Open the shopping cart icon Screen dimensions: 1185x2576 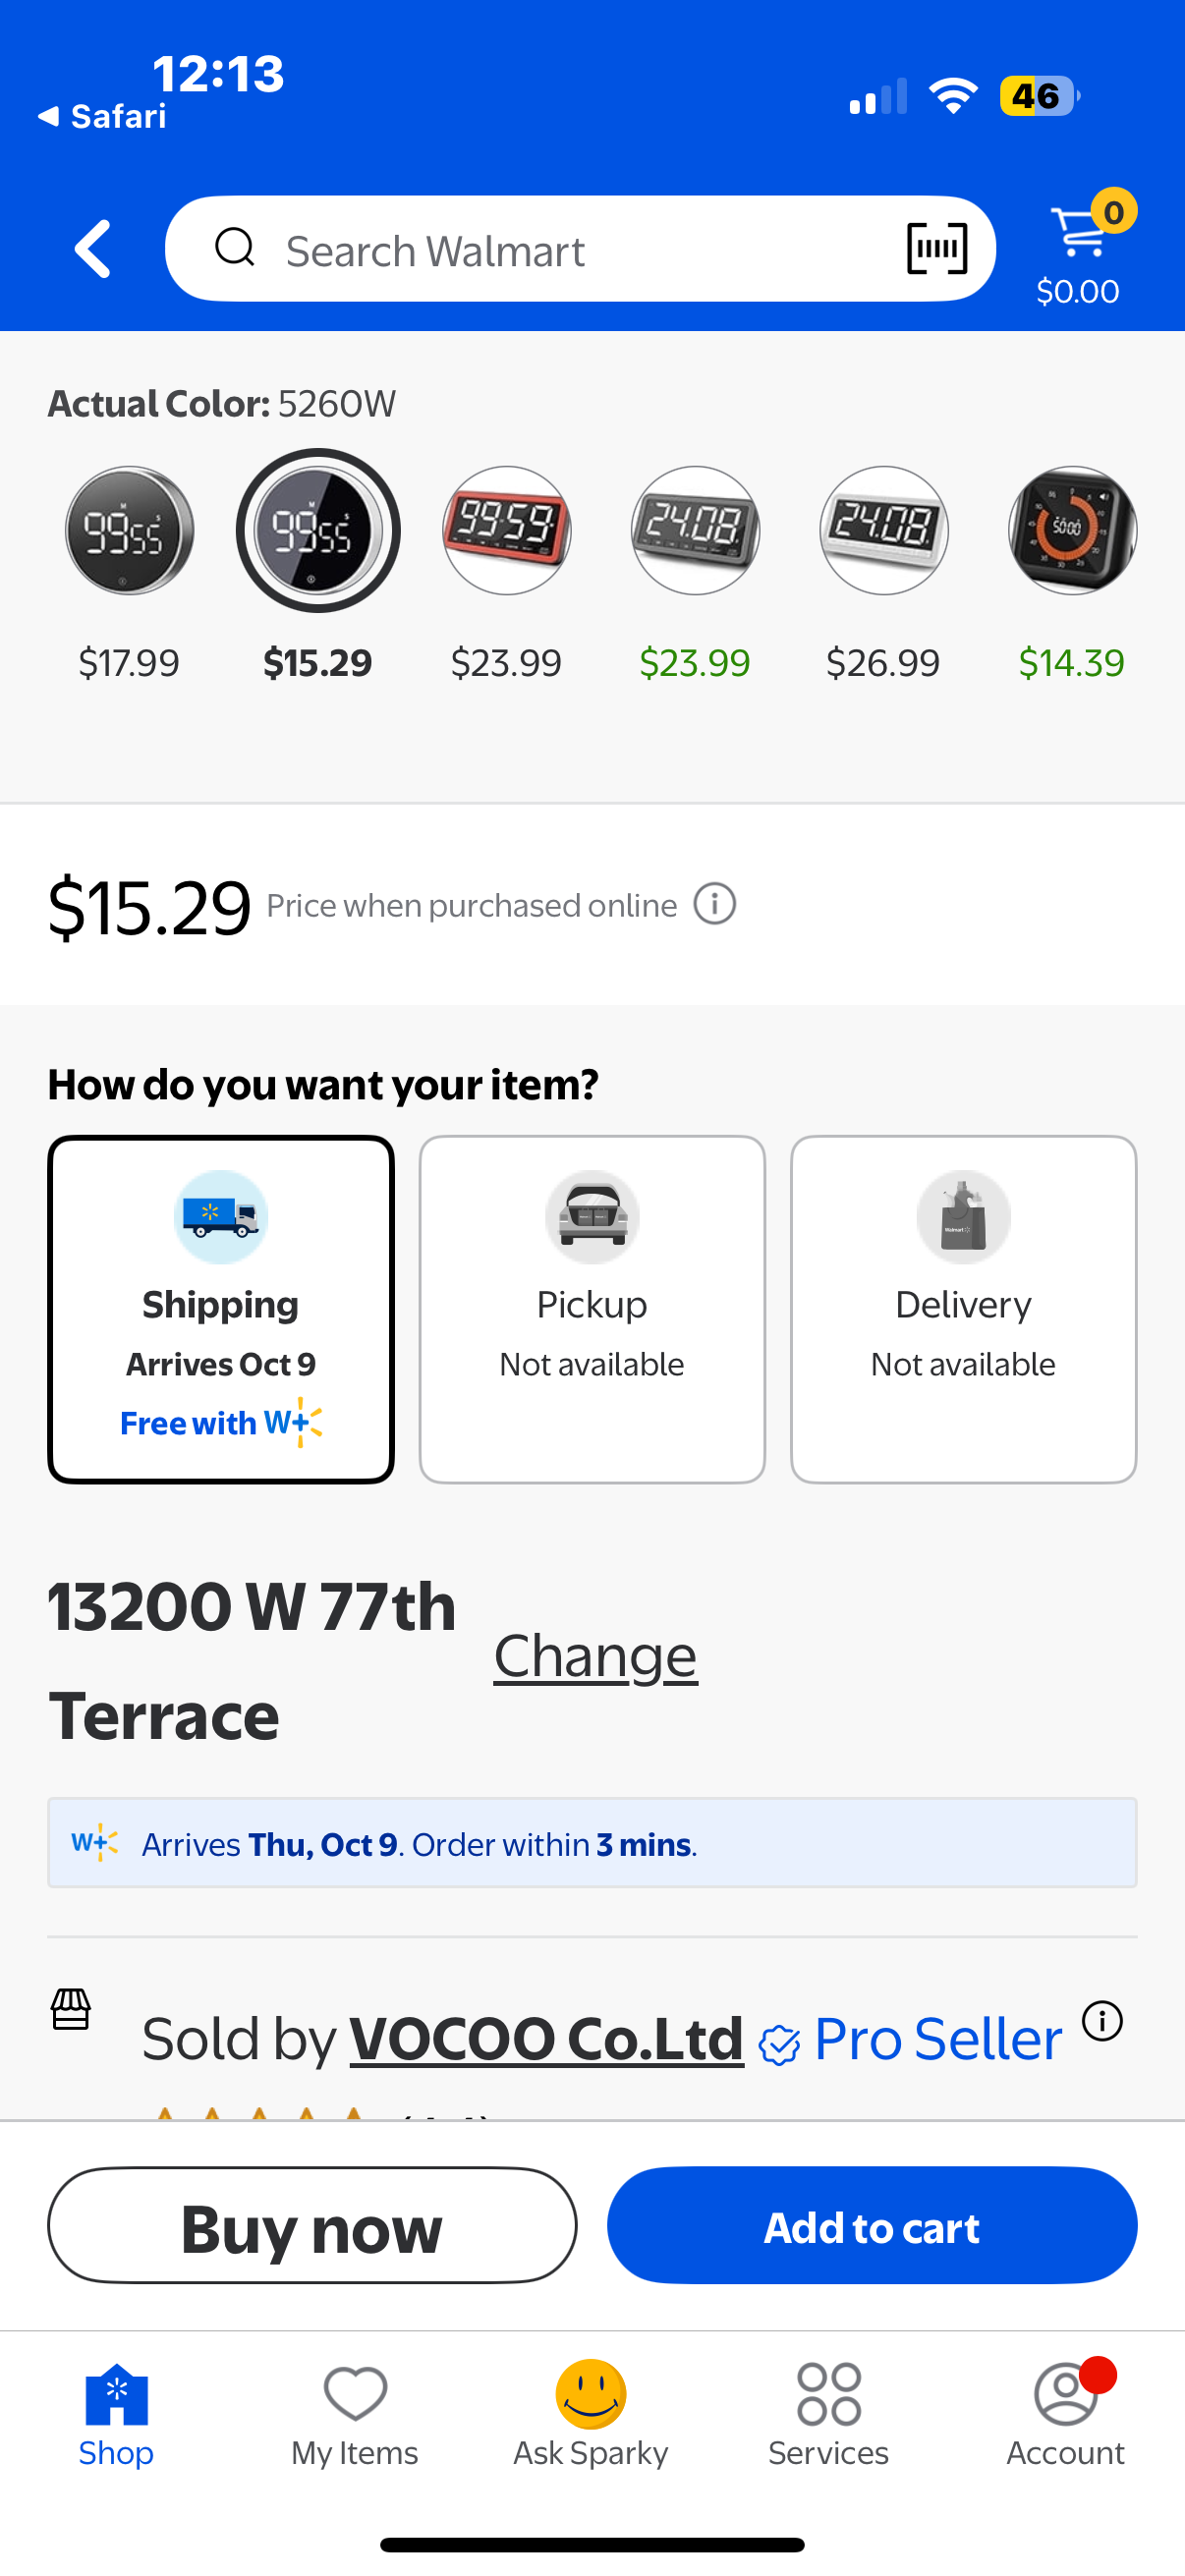coord(1080,233)
